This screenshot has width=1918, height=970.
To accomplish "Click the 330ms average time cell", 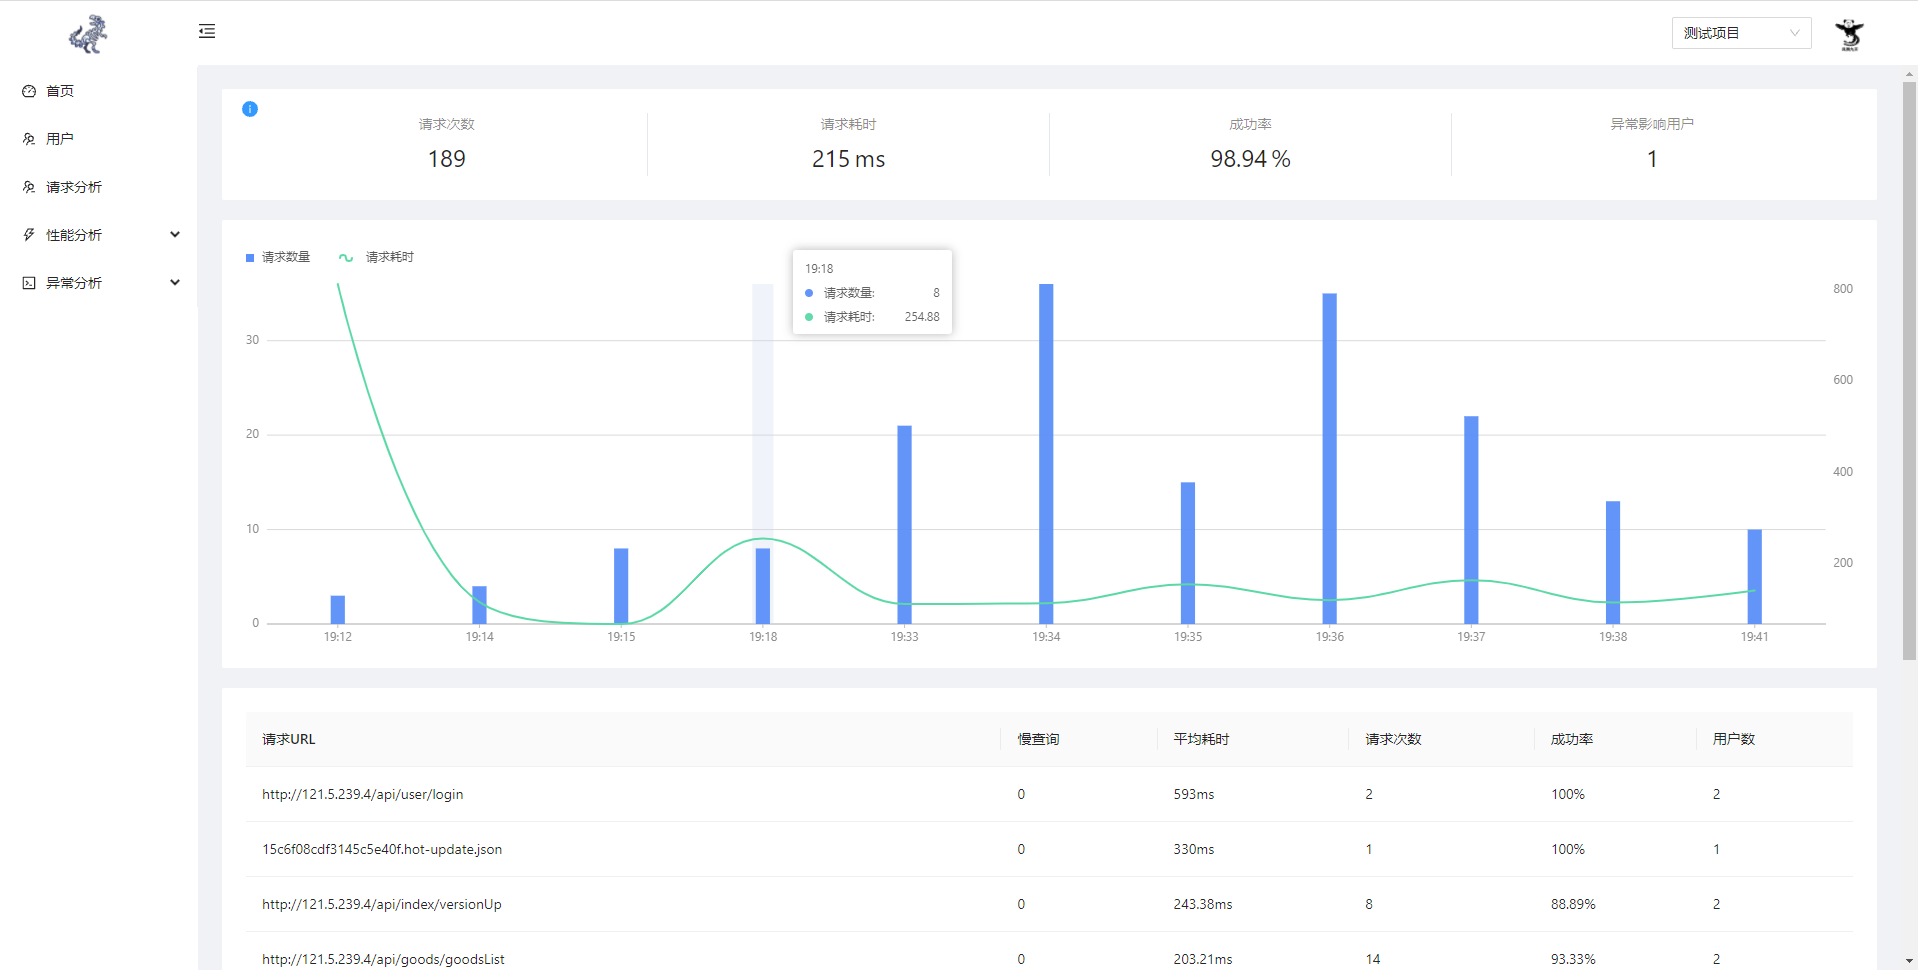I will tap(1194, 849).
